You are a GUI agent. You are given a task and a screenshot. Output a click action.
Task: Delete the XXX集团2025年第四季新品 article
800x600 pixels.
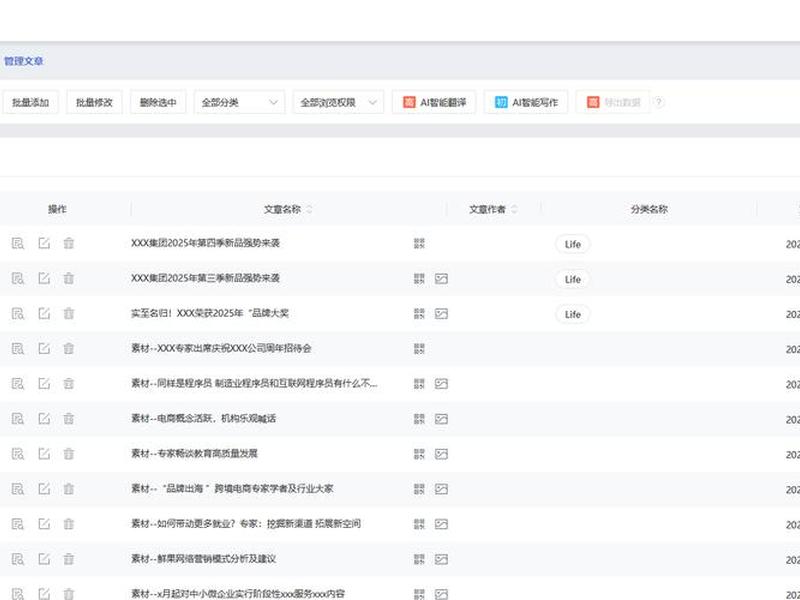coord(68,243)
